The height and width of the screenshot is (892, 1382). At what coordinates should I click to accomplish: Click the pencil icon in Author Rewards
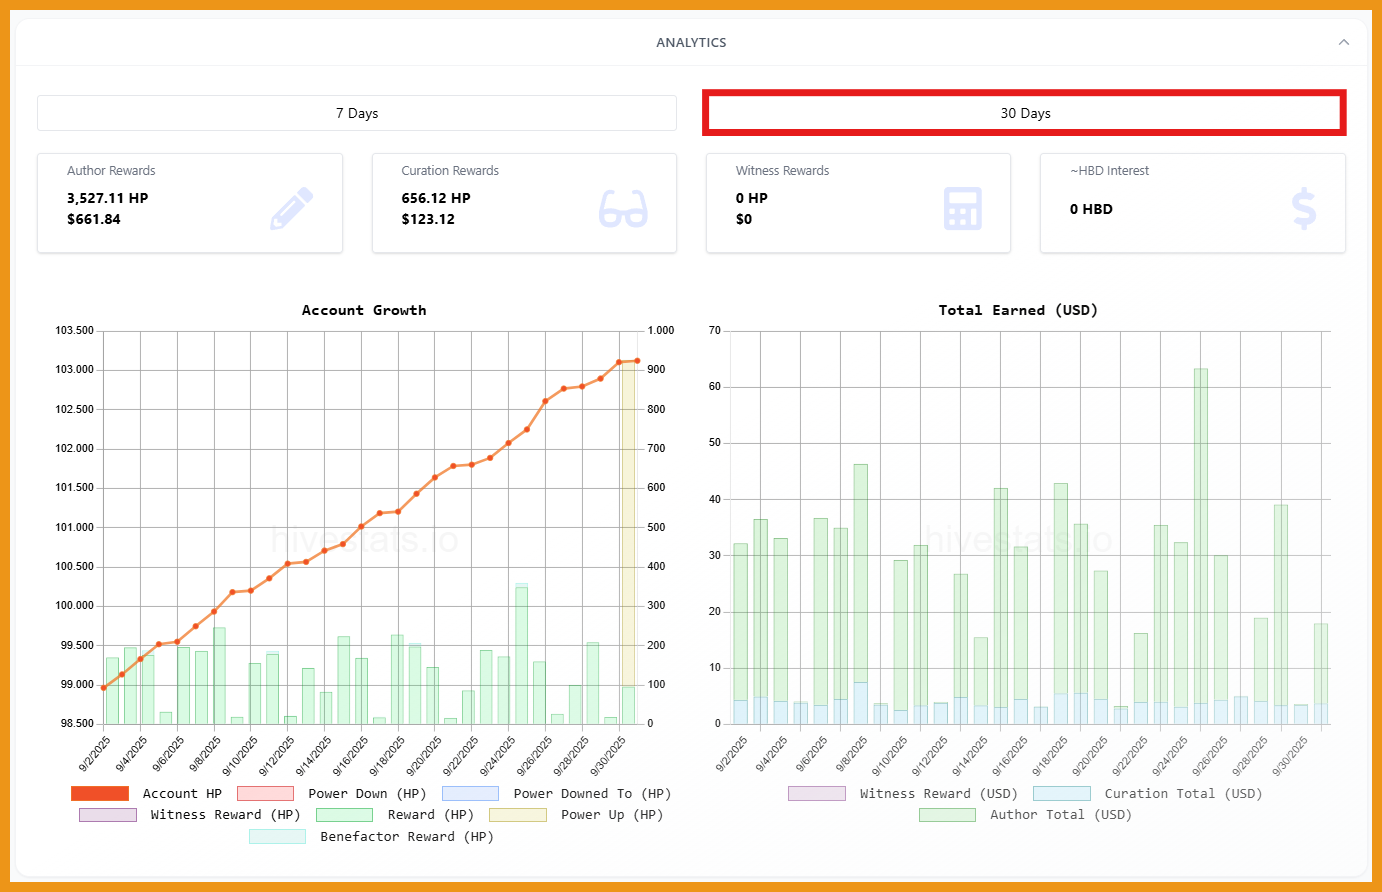click(292, 208)
